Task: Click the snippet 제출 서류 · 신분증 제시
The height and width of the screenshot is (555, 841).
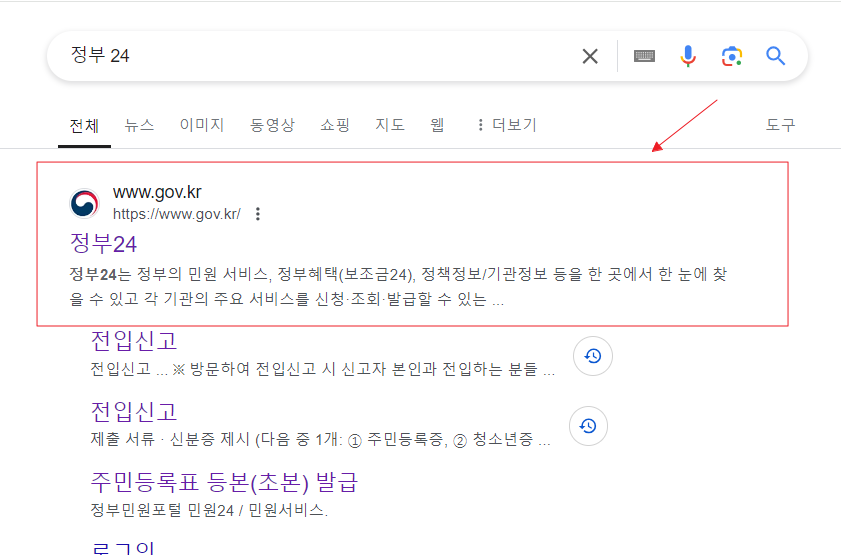Action: click(320, 440)
